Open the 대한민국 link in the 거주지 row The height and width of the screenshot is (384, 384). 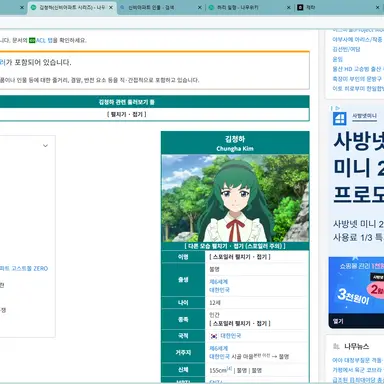click(x=219, y=356)
